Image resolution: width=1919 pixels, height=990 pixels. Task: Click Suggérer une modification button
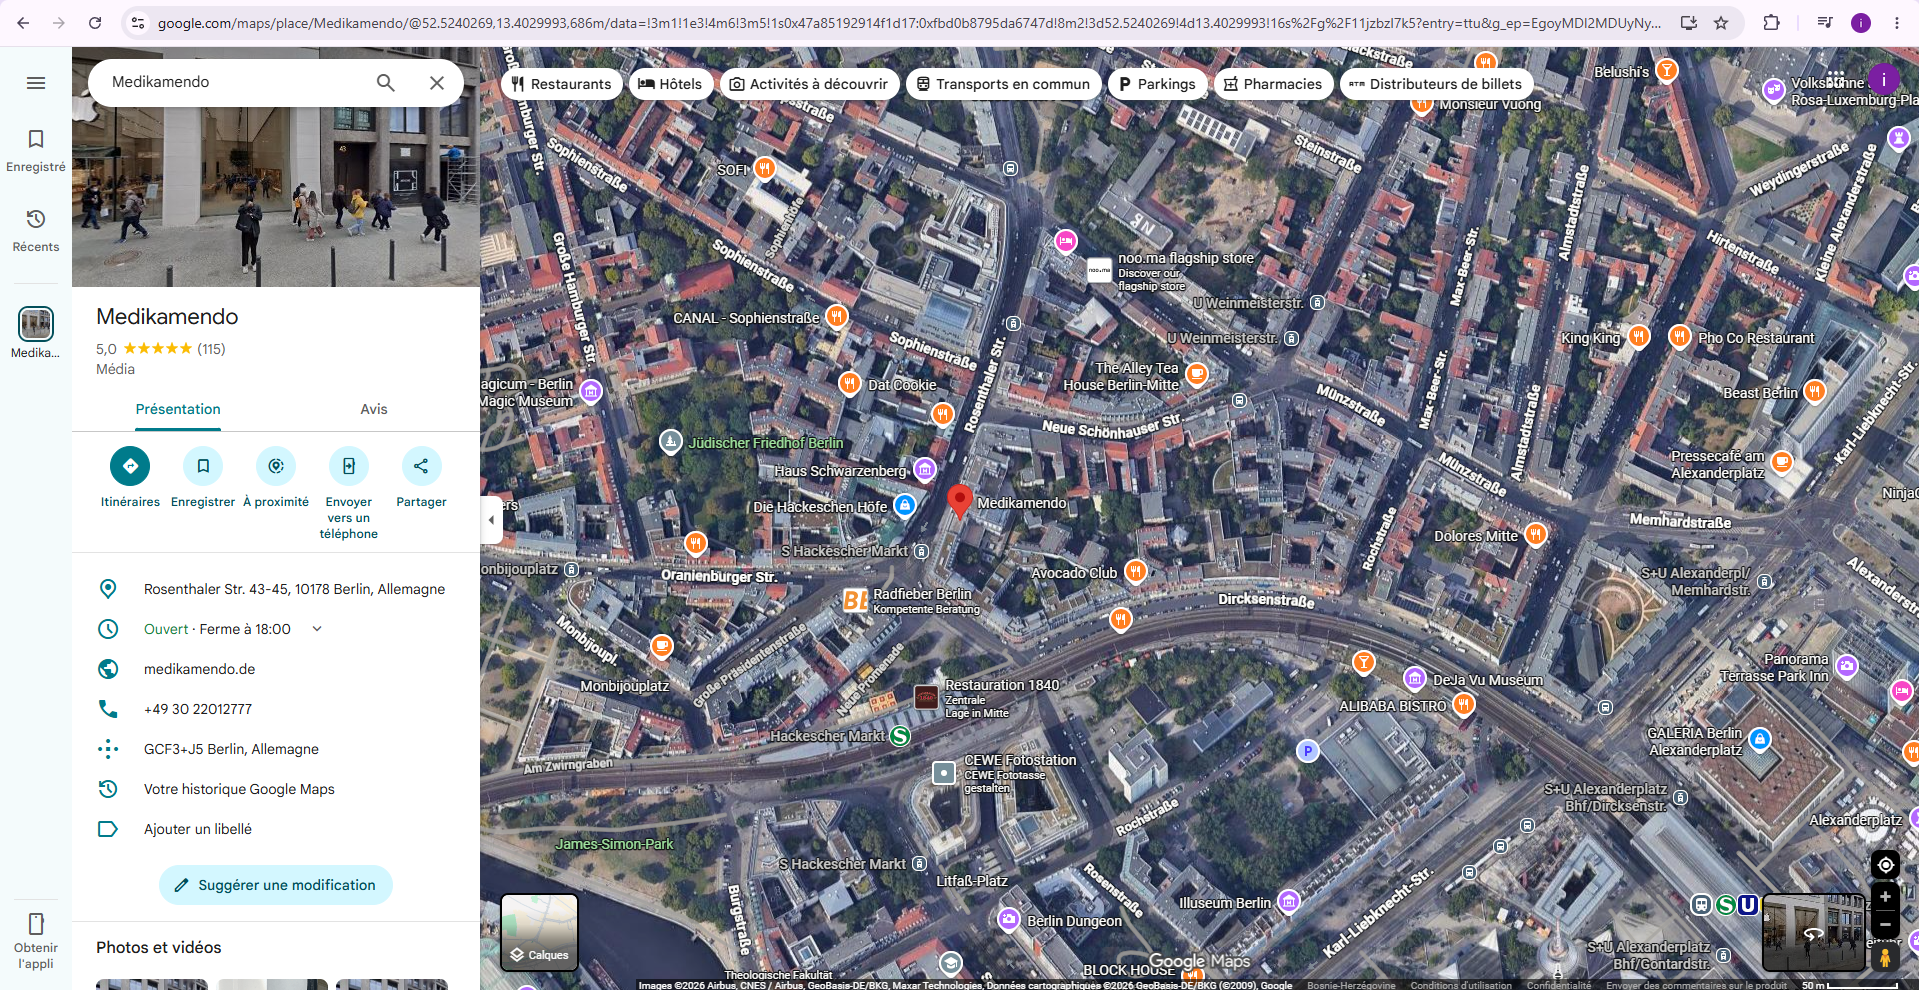click(x=276, y=885)
